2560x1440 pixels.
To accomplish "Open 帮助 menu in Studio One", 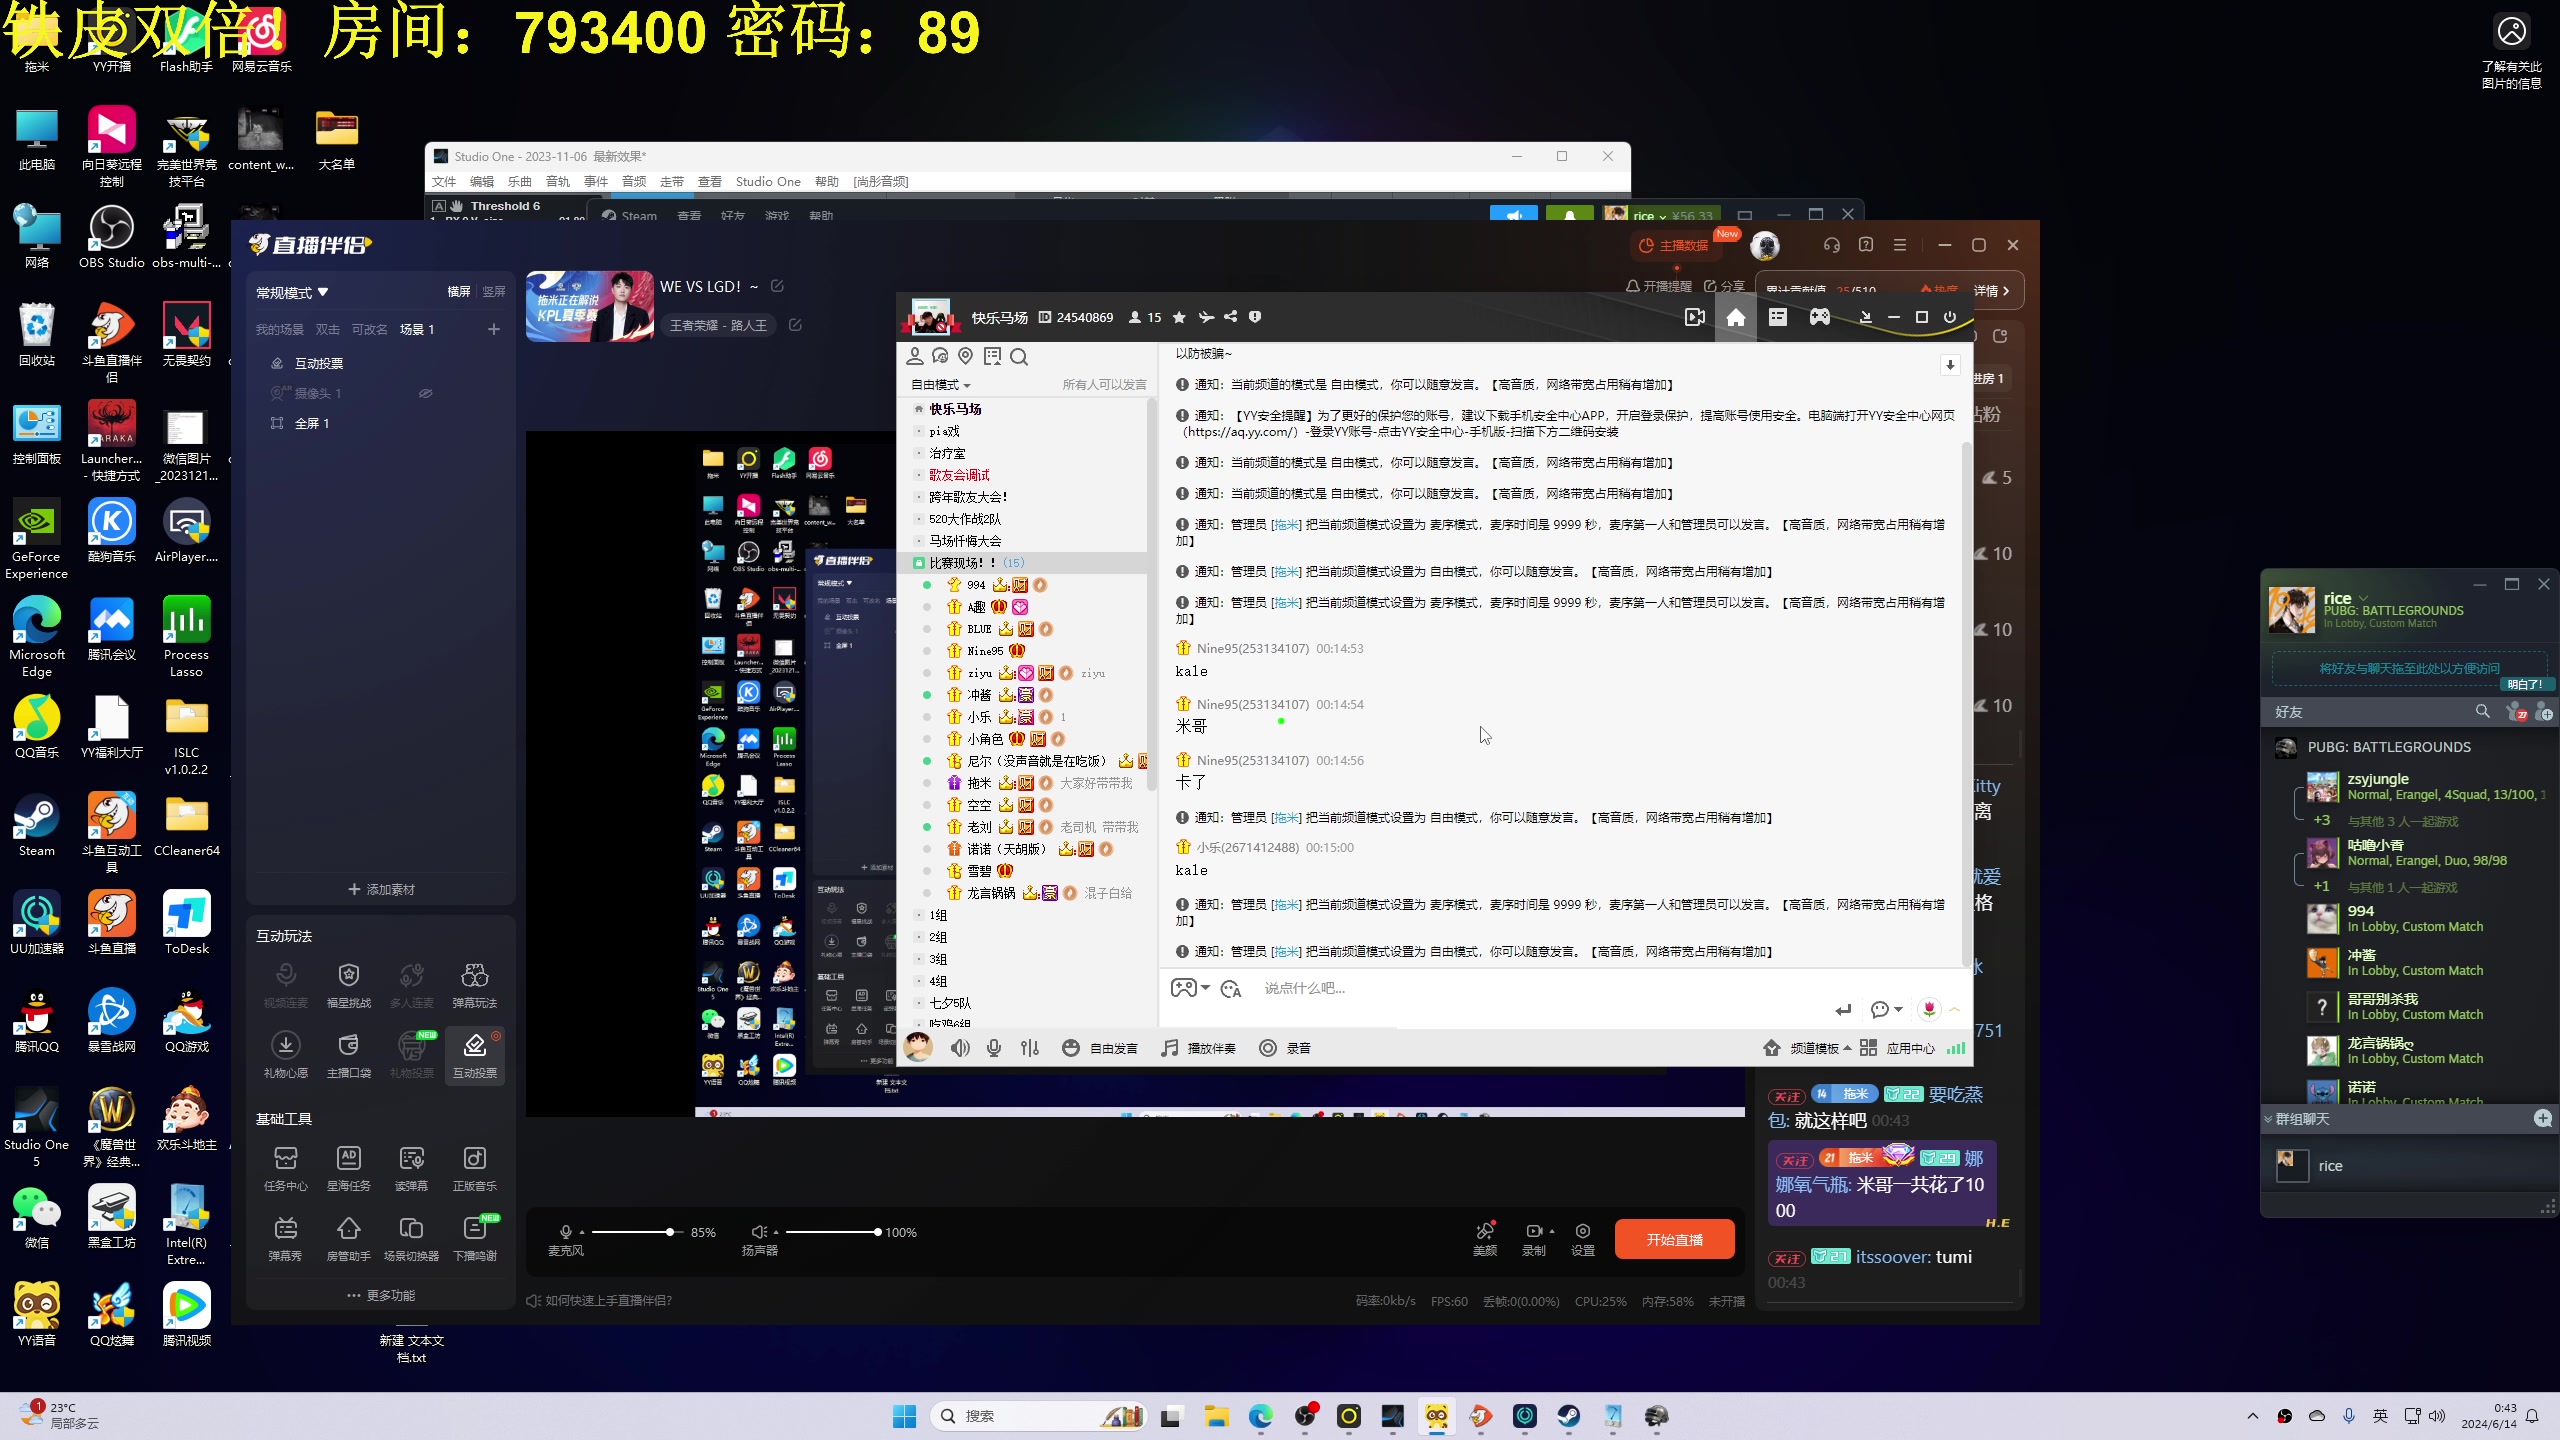I will (826, 181).
